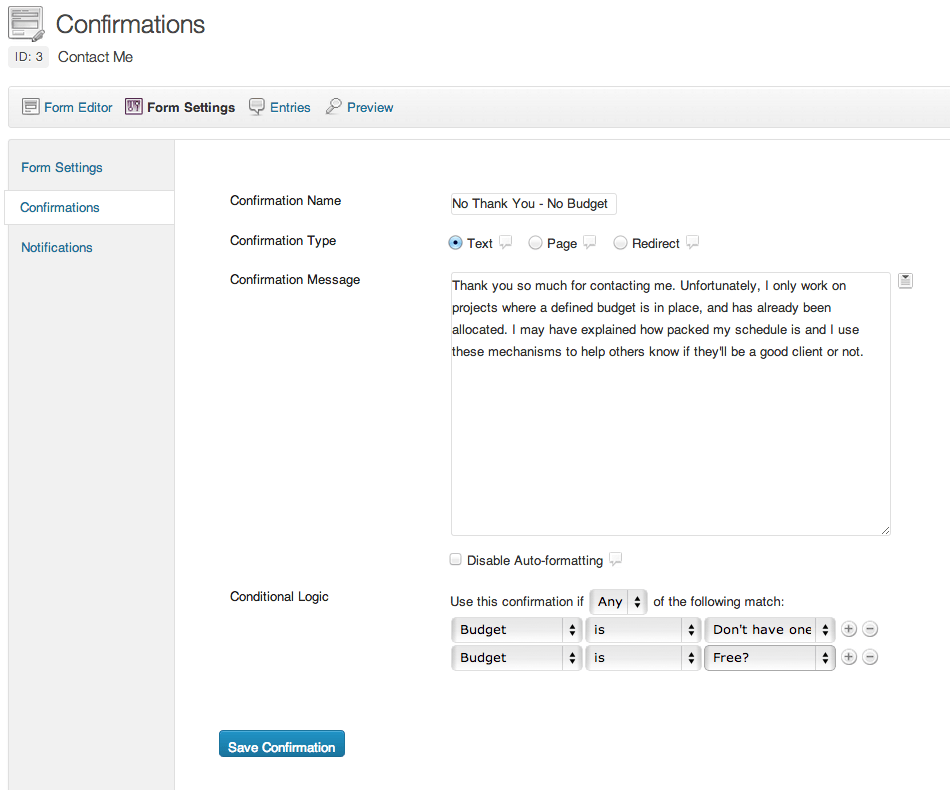
Task: Remove the 'Free?' condition row
Action: [x=870, y=657]
